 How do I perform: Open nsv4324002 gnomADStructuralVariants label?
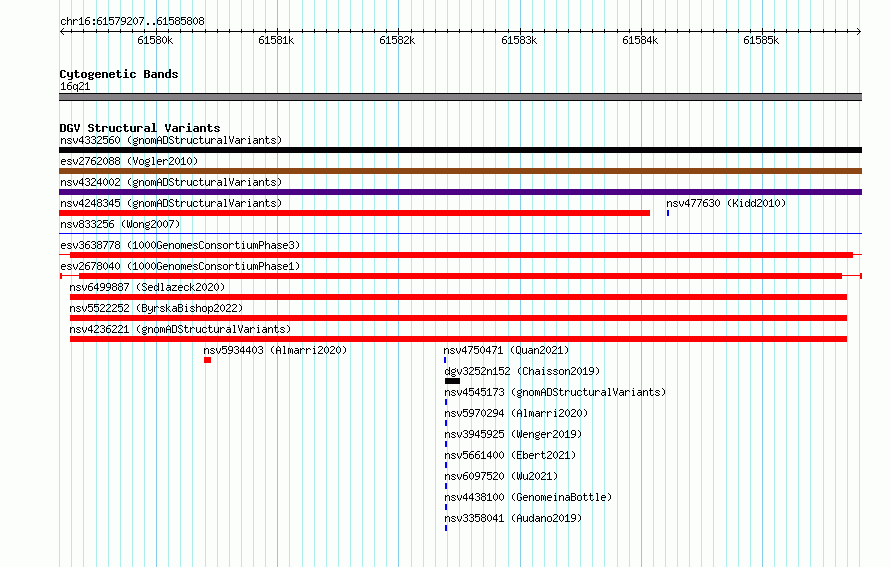click(171, 182)
